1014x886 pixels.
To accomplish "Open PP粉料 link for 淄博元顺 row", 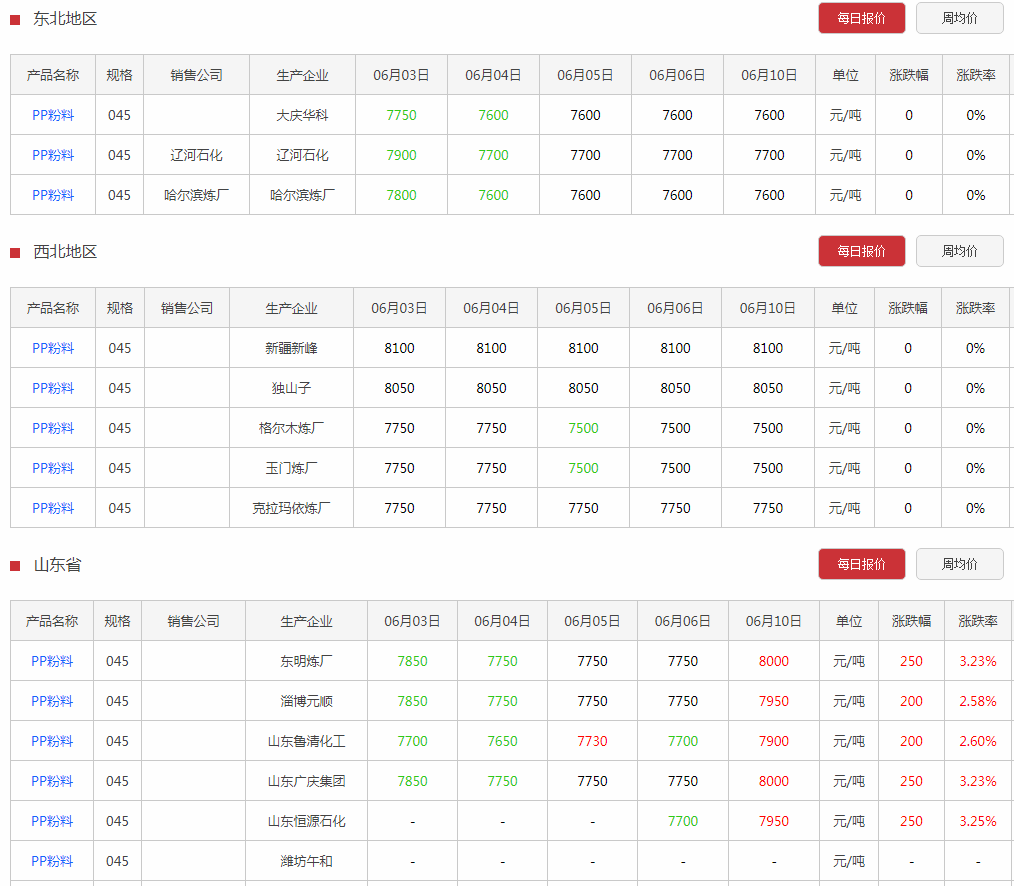I will pos(52,701).
